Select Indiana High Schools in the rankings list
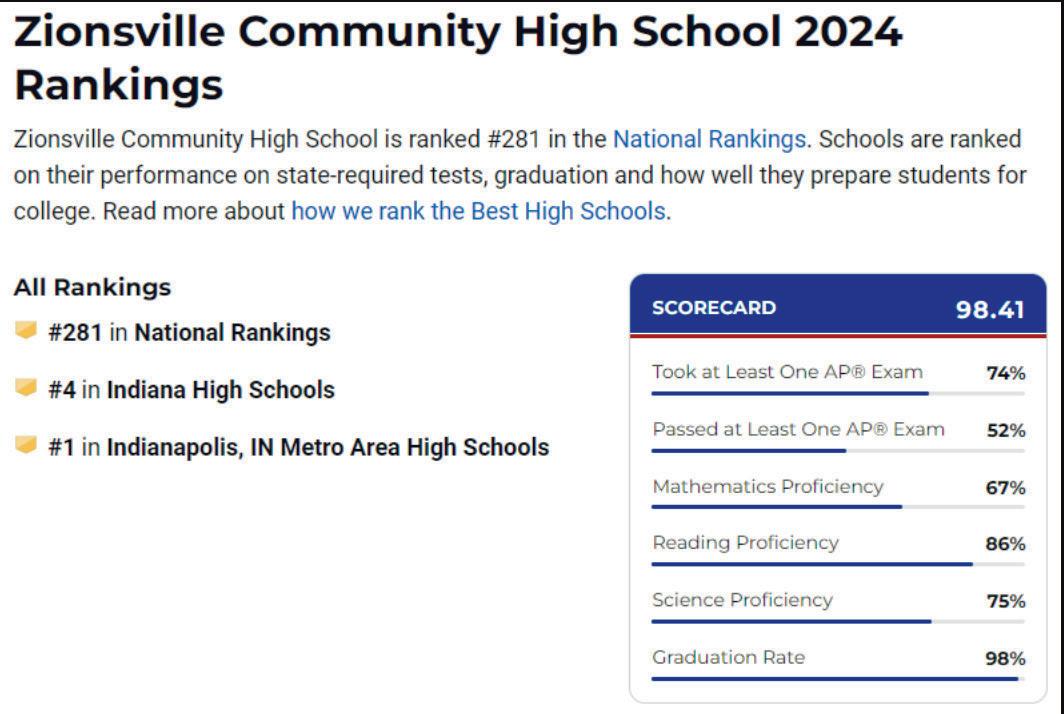 (x=221, y=390)
